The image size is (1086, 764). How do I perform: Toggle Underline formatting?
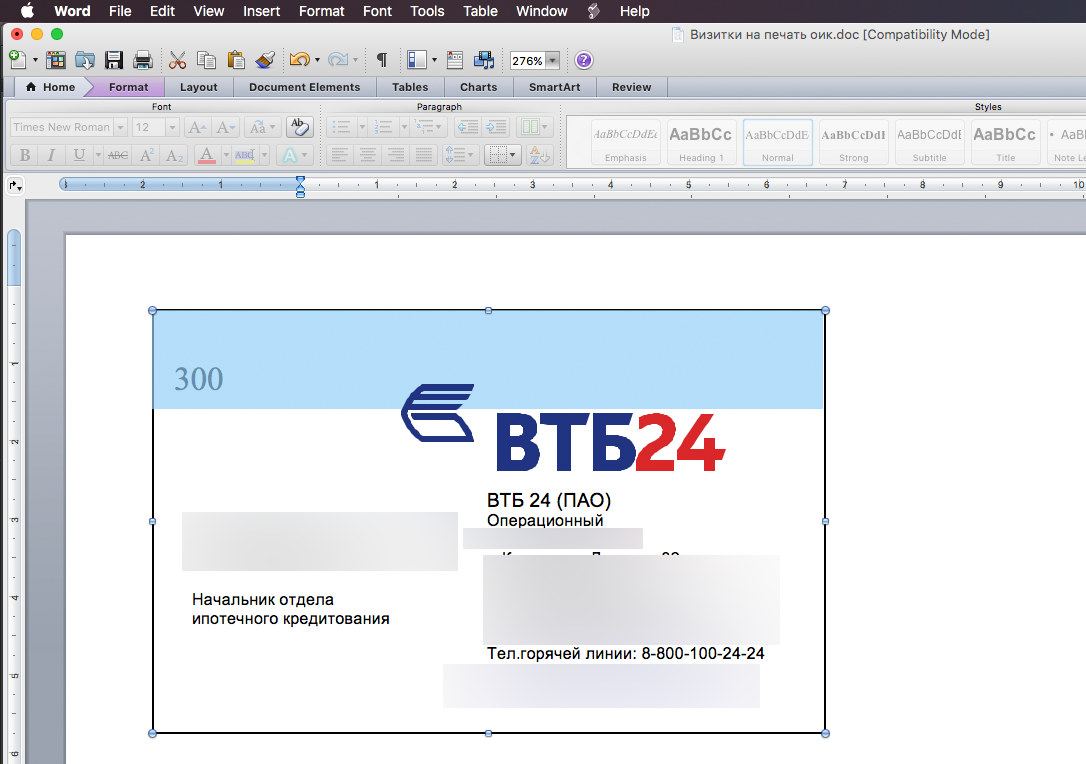coord(80,154)
